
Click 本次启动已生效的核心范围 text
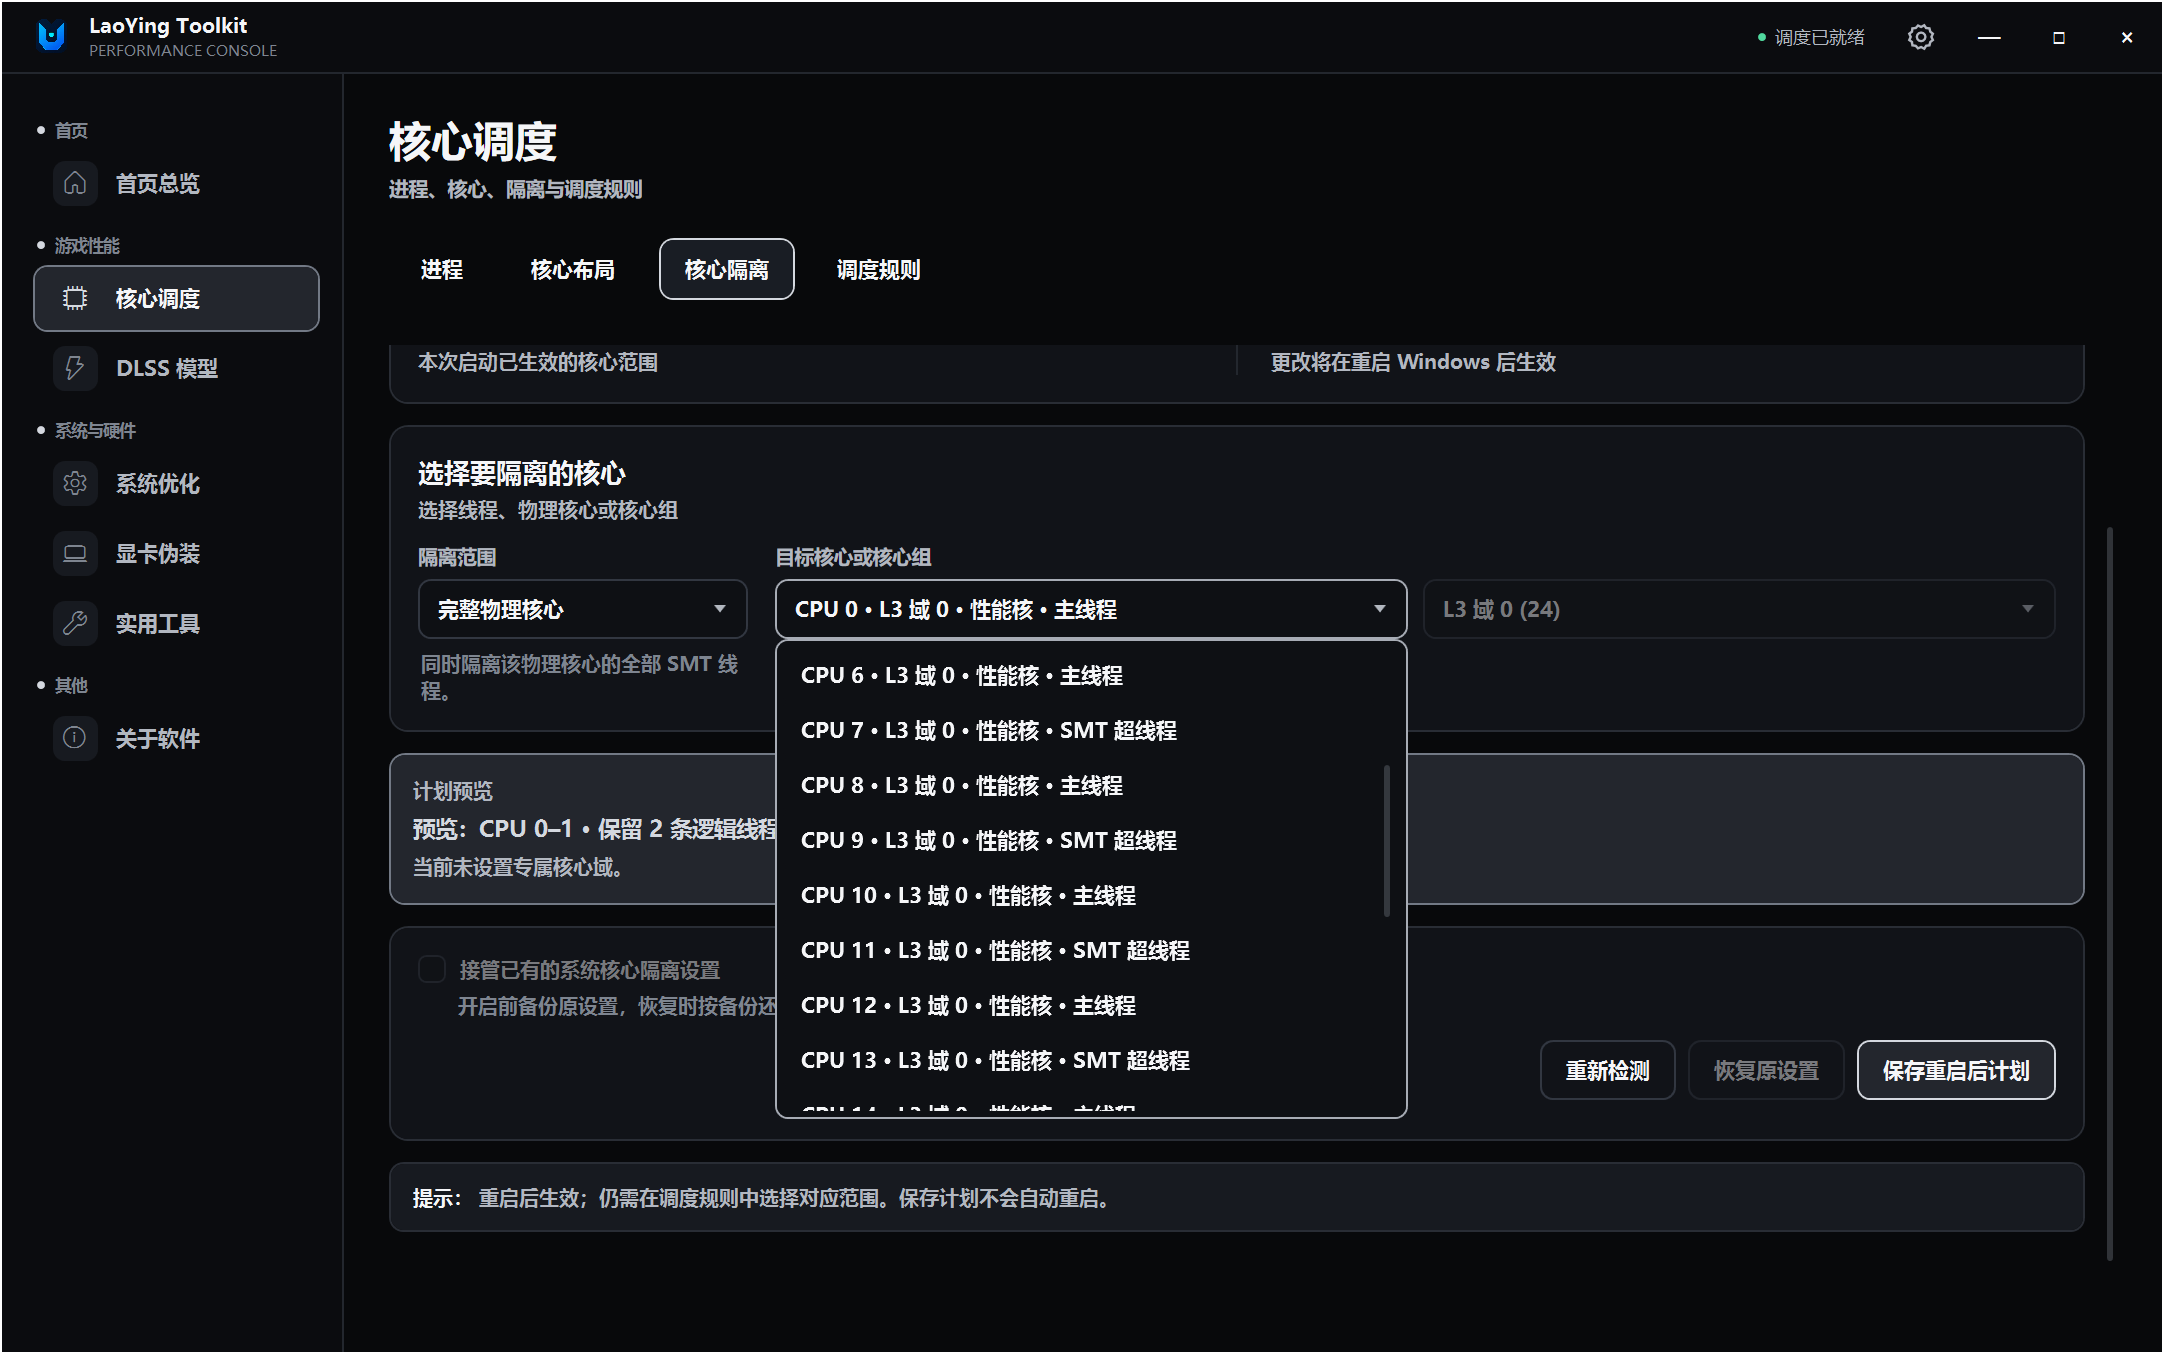click(537, 362)
